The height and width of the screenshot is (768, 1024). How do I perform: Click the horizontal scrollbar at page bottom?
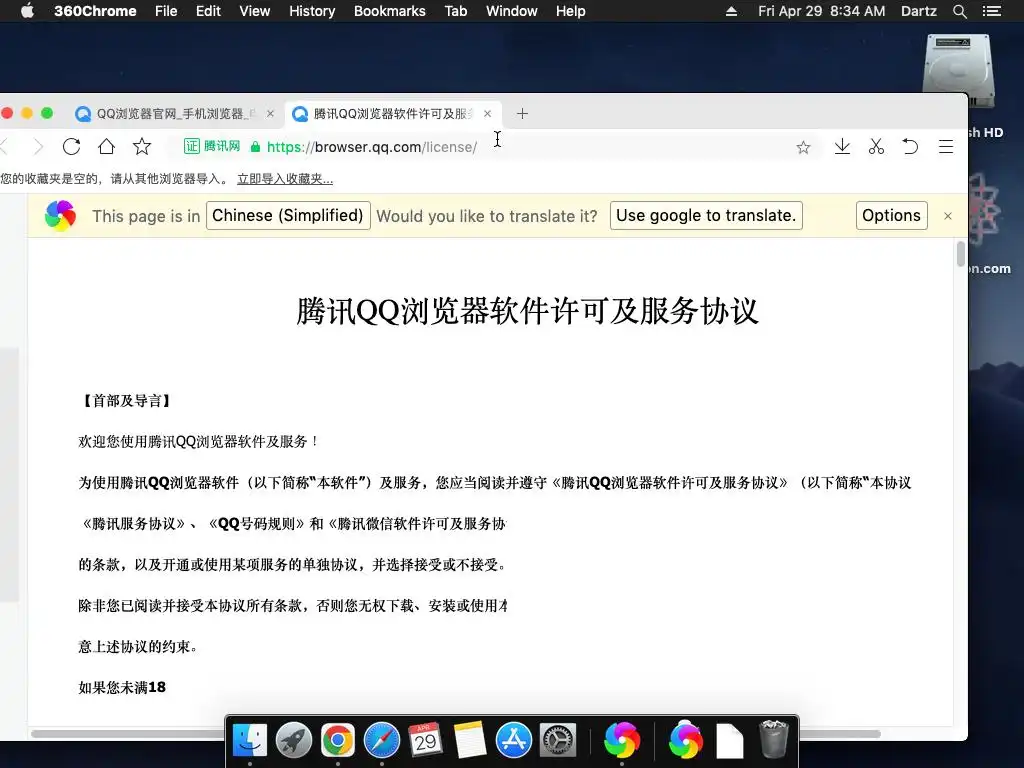pyautogui.click(x=456, y=733)
